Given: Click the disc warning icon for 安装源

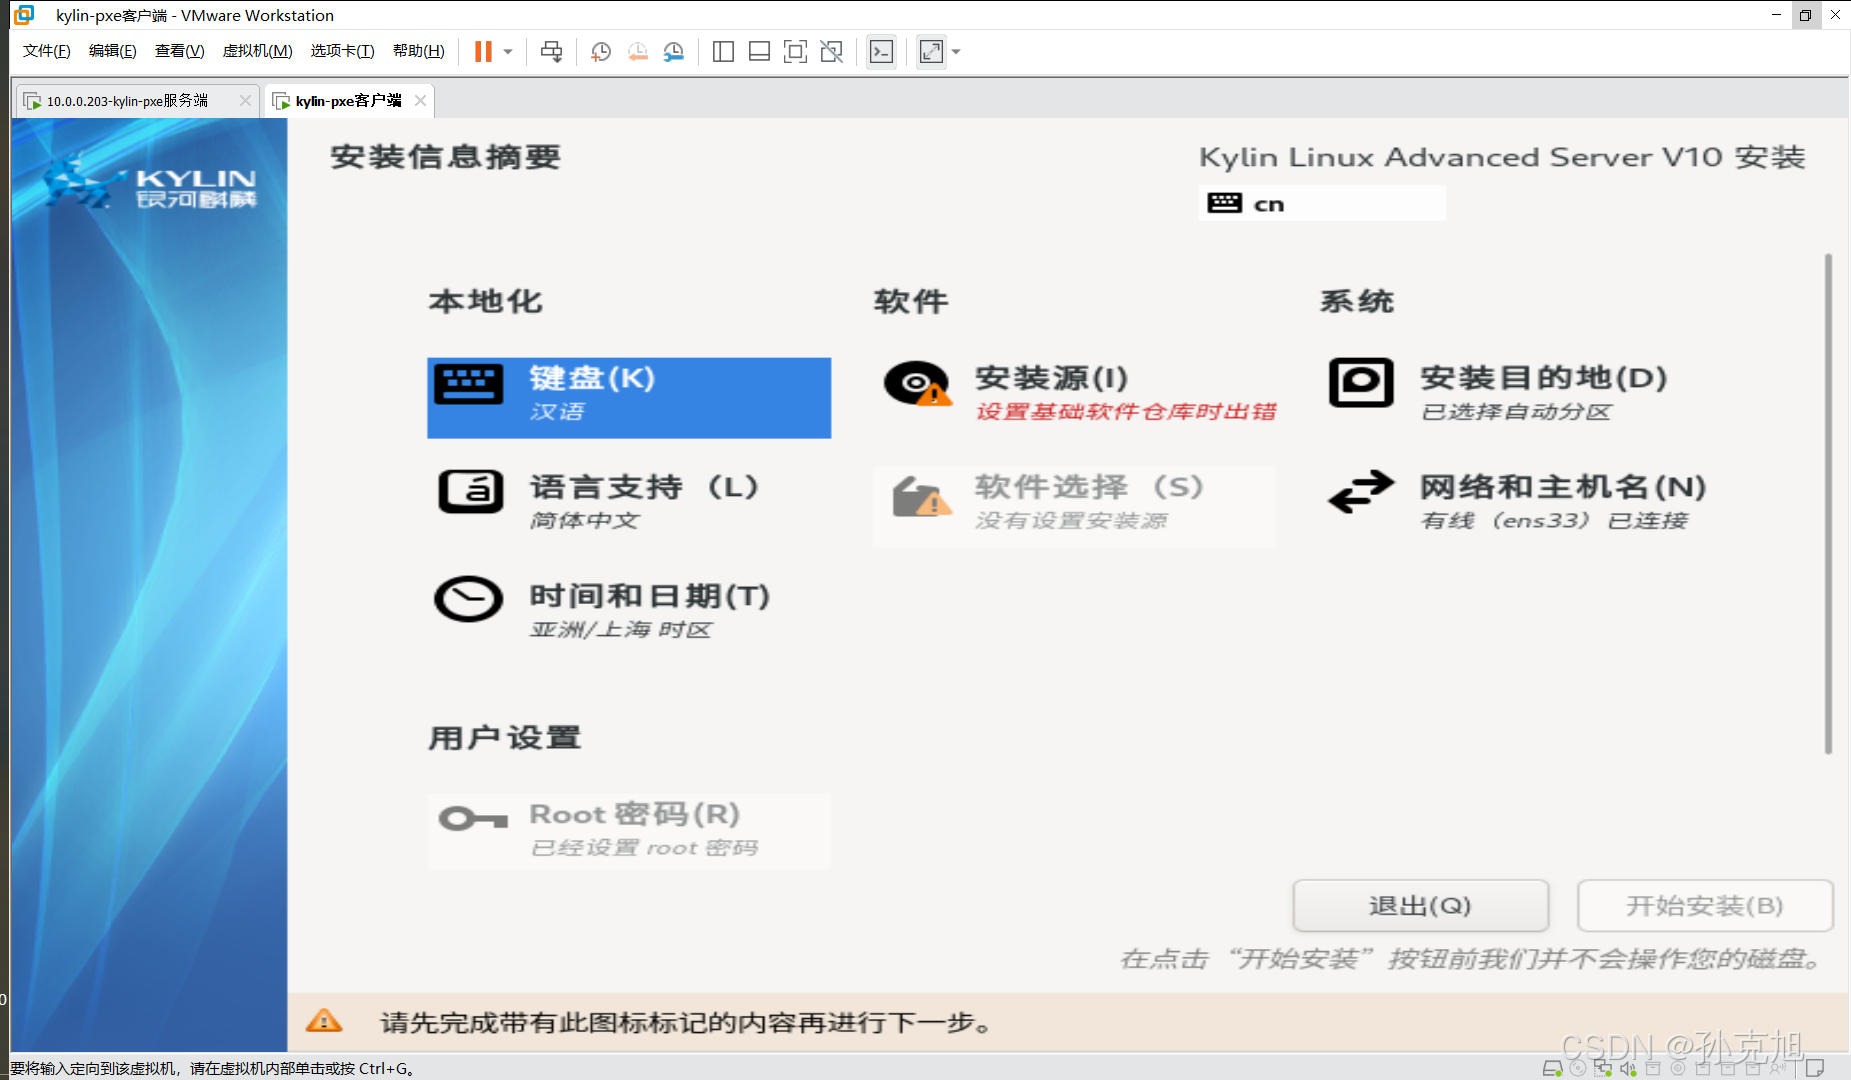Looking at the screenshot, I should (917, 383).
